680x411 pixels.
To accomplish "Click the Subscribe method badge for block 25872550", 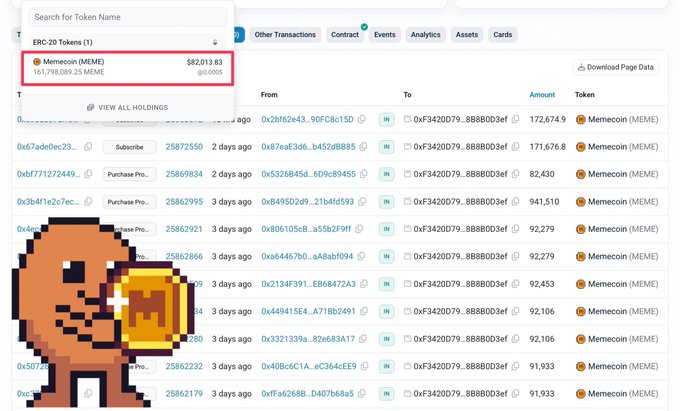I will (x=129, y=147).
